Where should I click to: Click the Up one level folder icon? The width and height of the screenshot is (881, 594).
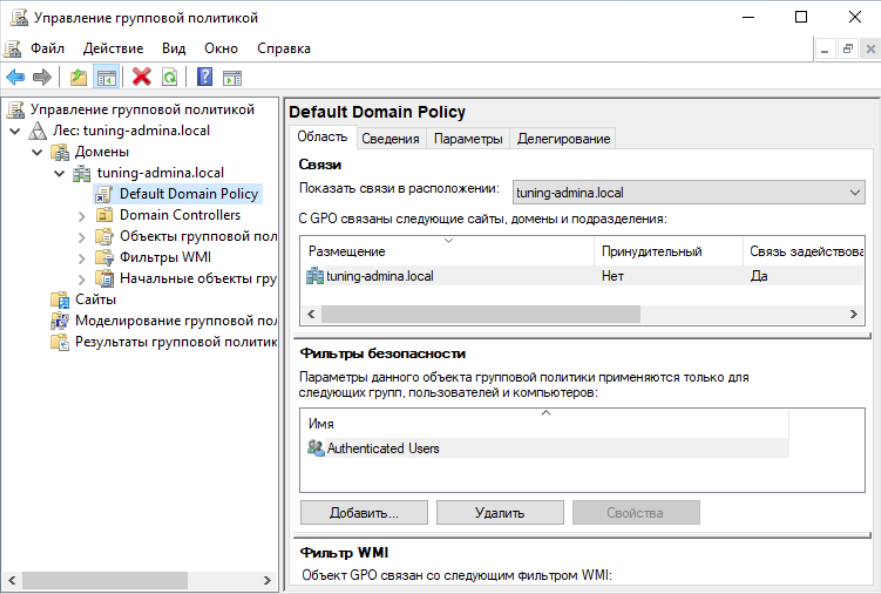click(79, 77)
